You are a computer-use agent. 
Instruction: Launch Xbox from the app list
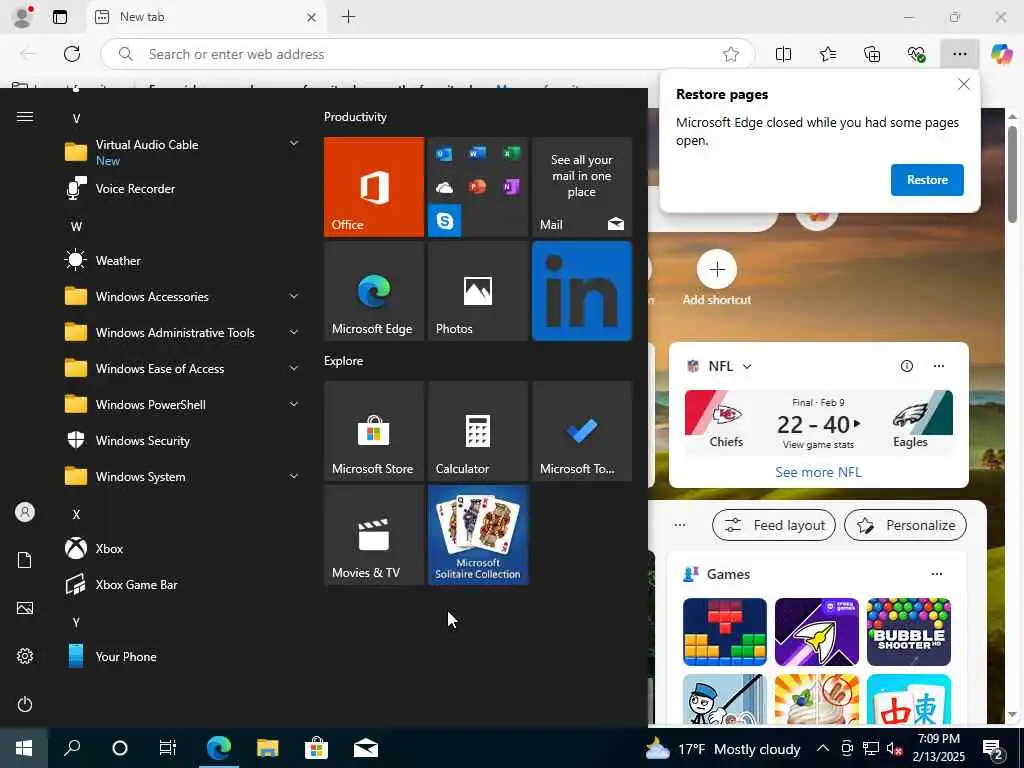click(183, 549)
